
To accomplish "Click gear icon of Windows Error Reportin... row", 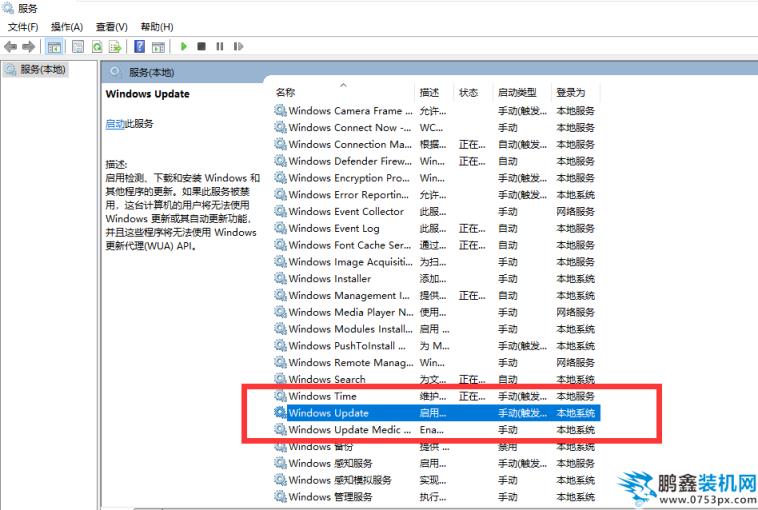I will 280,194.
